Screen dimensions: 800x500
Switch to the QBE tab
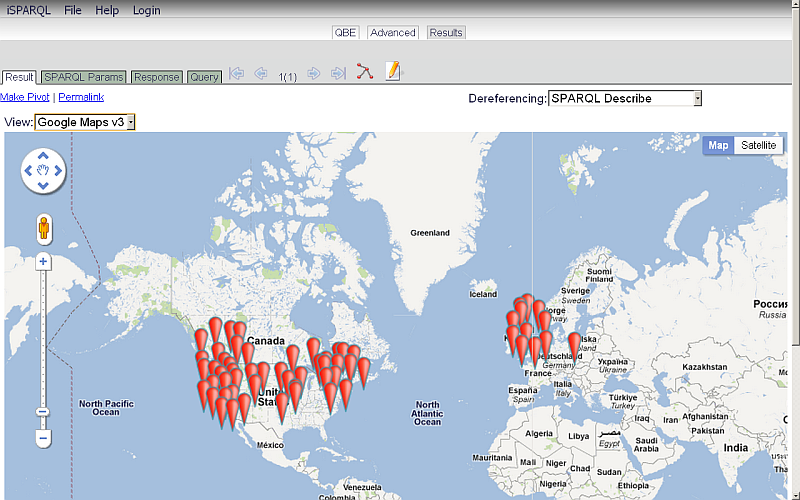345,33
